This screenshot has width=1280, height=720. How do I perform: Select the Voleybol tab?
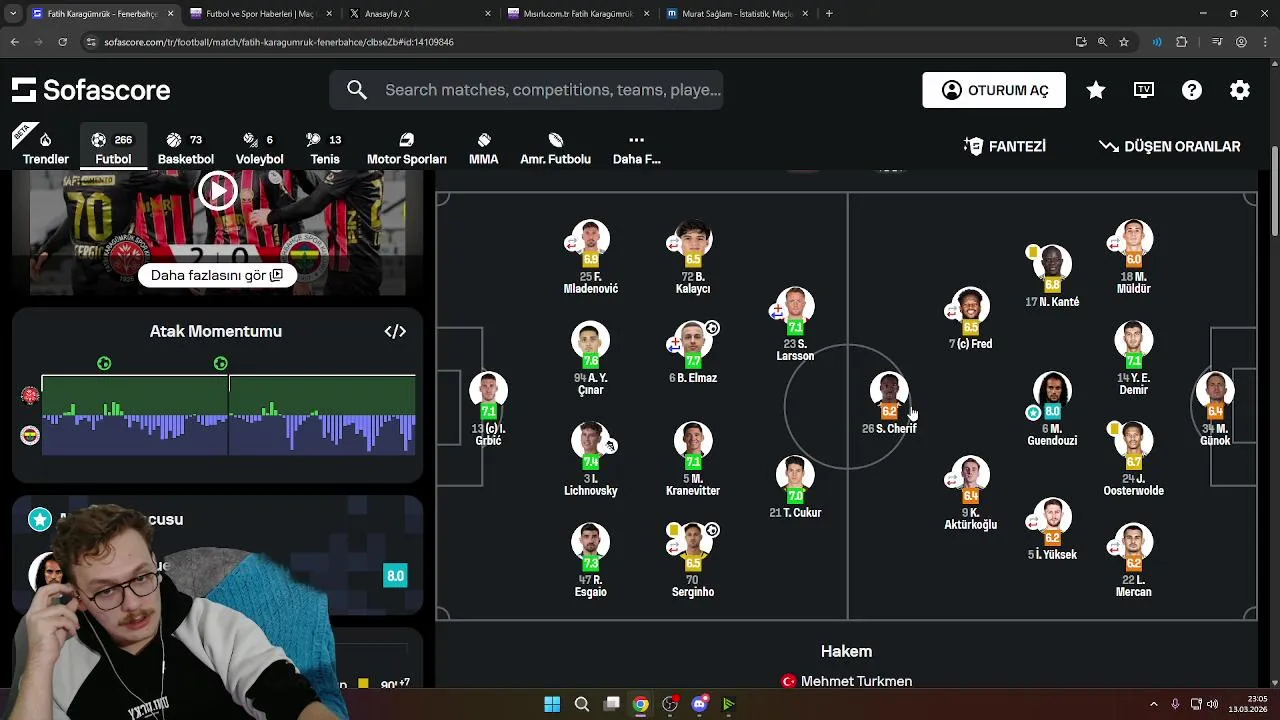[x=259, y=147]
